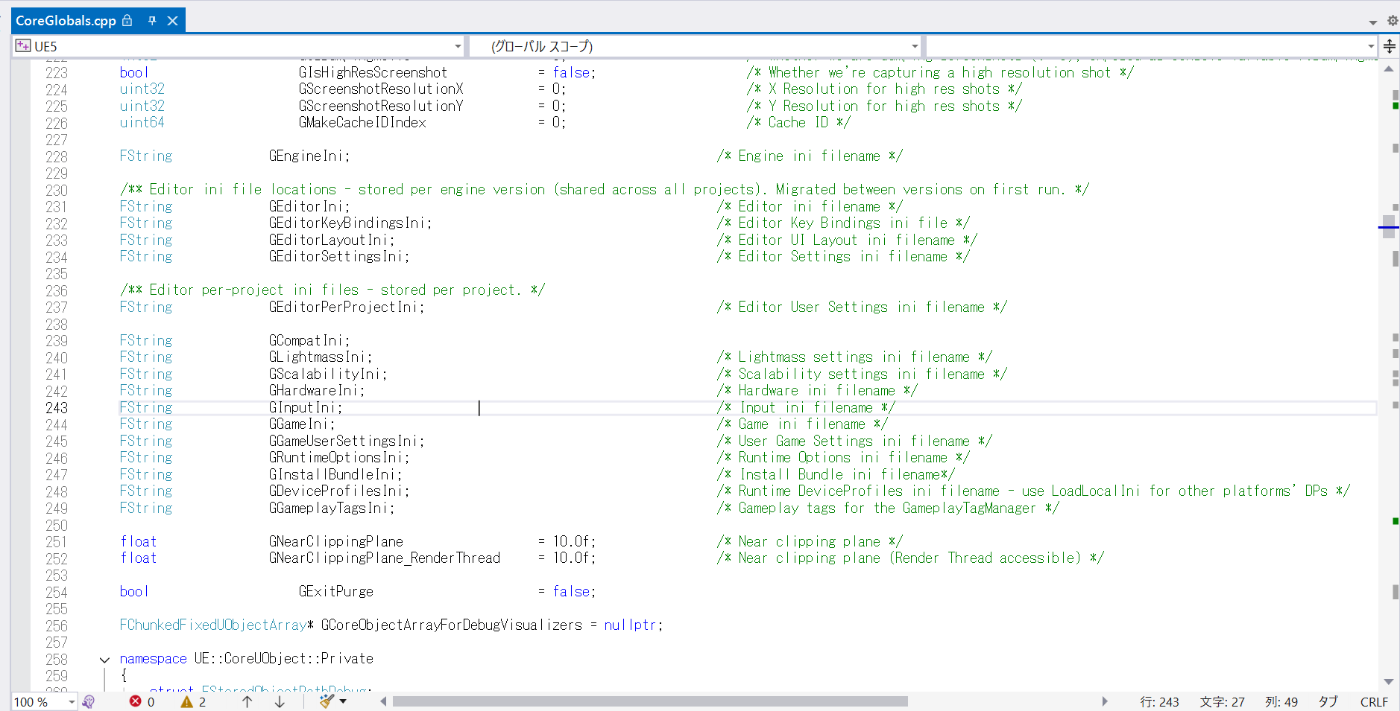Viewport: 1400px width, 711px height.
Task: Click the 行: 243 line indicator
Action: pyautogui.click(x=1160, y=702)
